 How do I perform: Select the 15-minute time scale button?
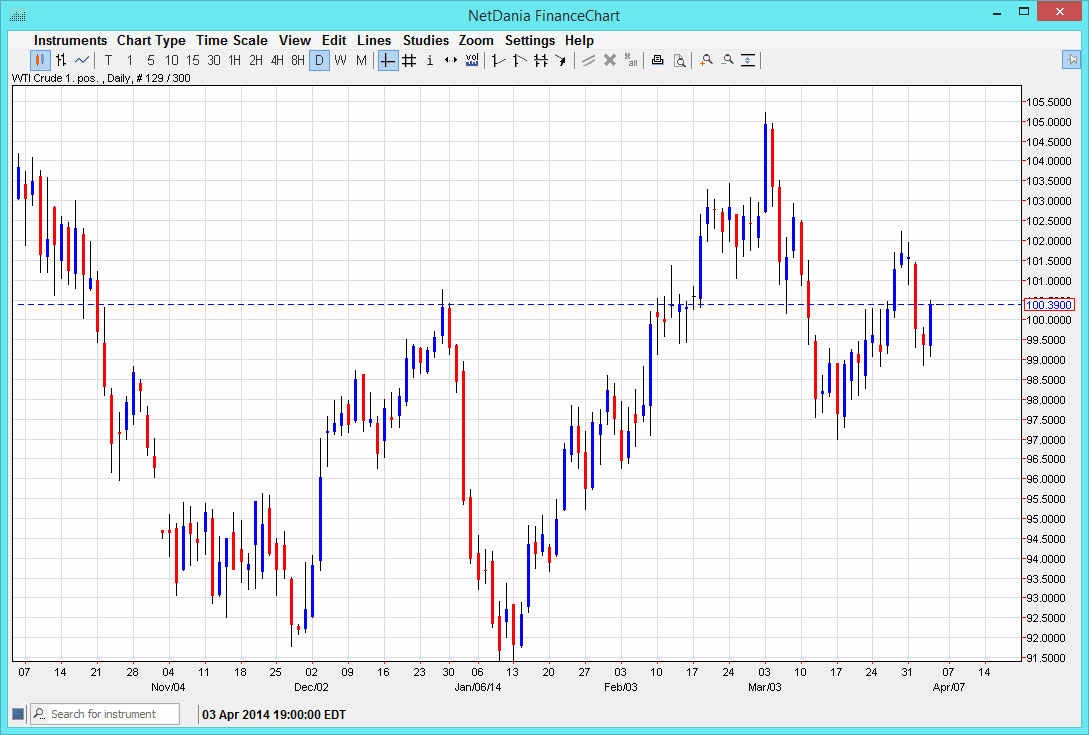[x=192, y=61]
